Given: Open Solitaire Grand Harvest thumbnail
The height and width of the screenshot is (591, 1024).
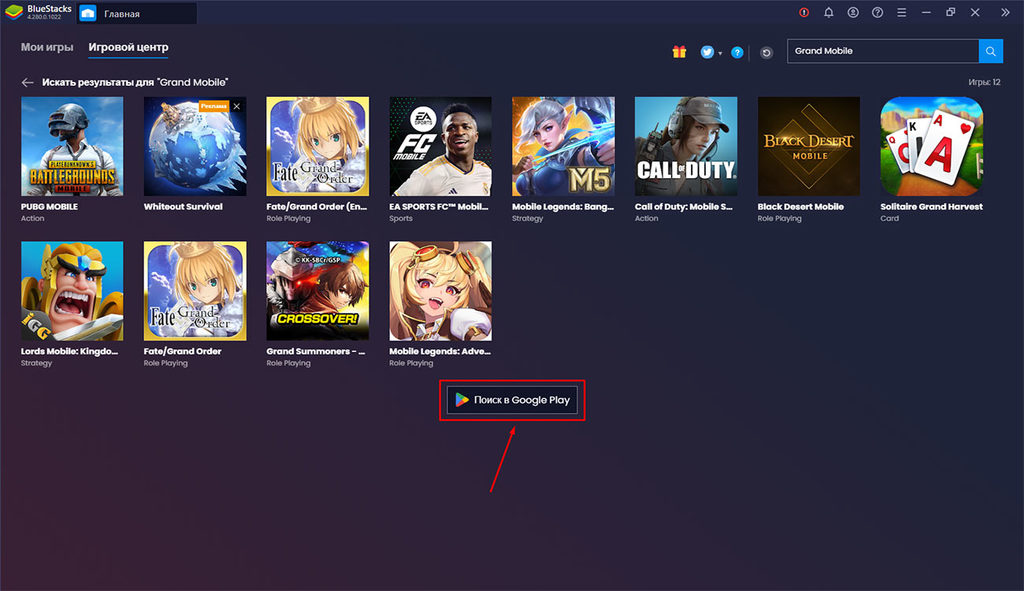Looking at the screenshot, I should [x=931, y=146].
